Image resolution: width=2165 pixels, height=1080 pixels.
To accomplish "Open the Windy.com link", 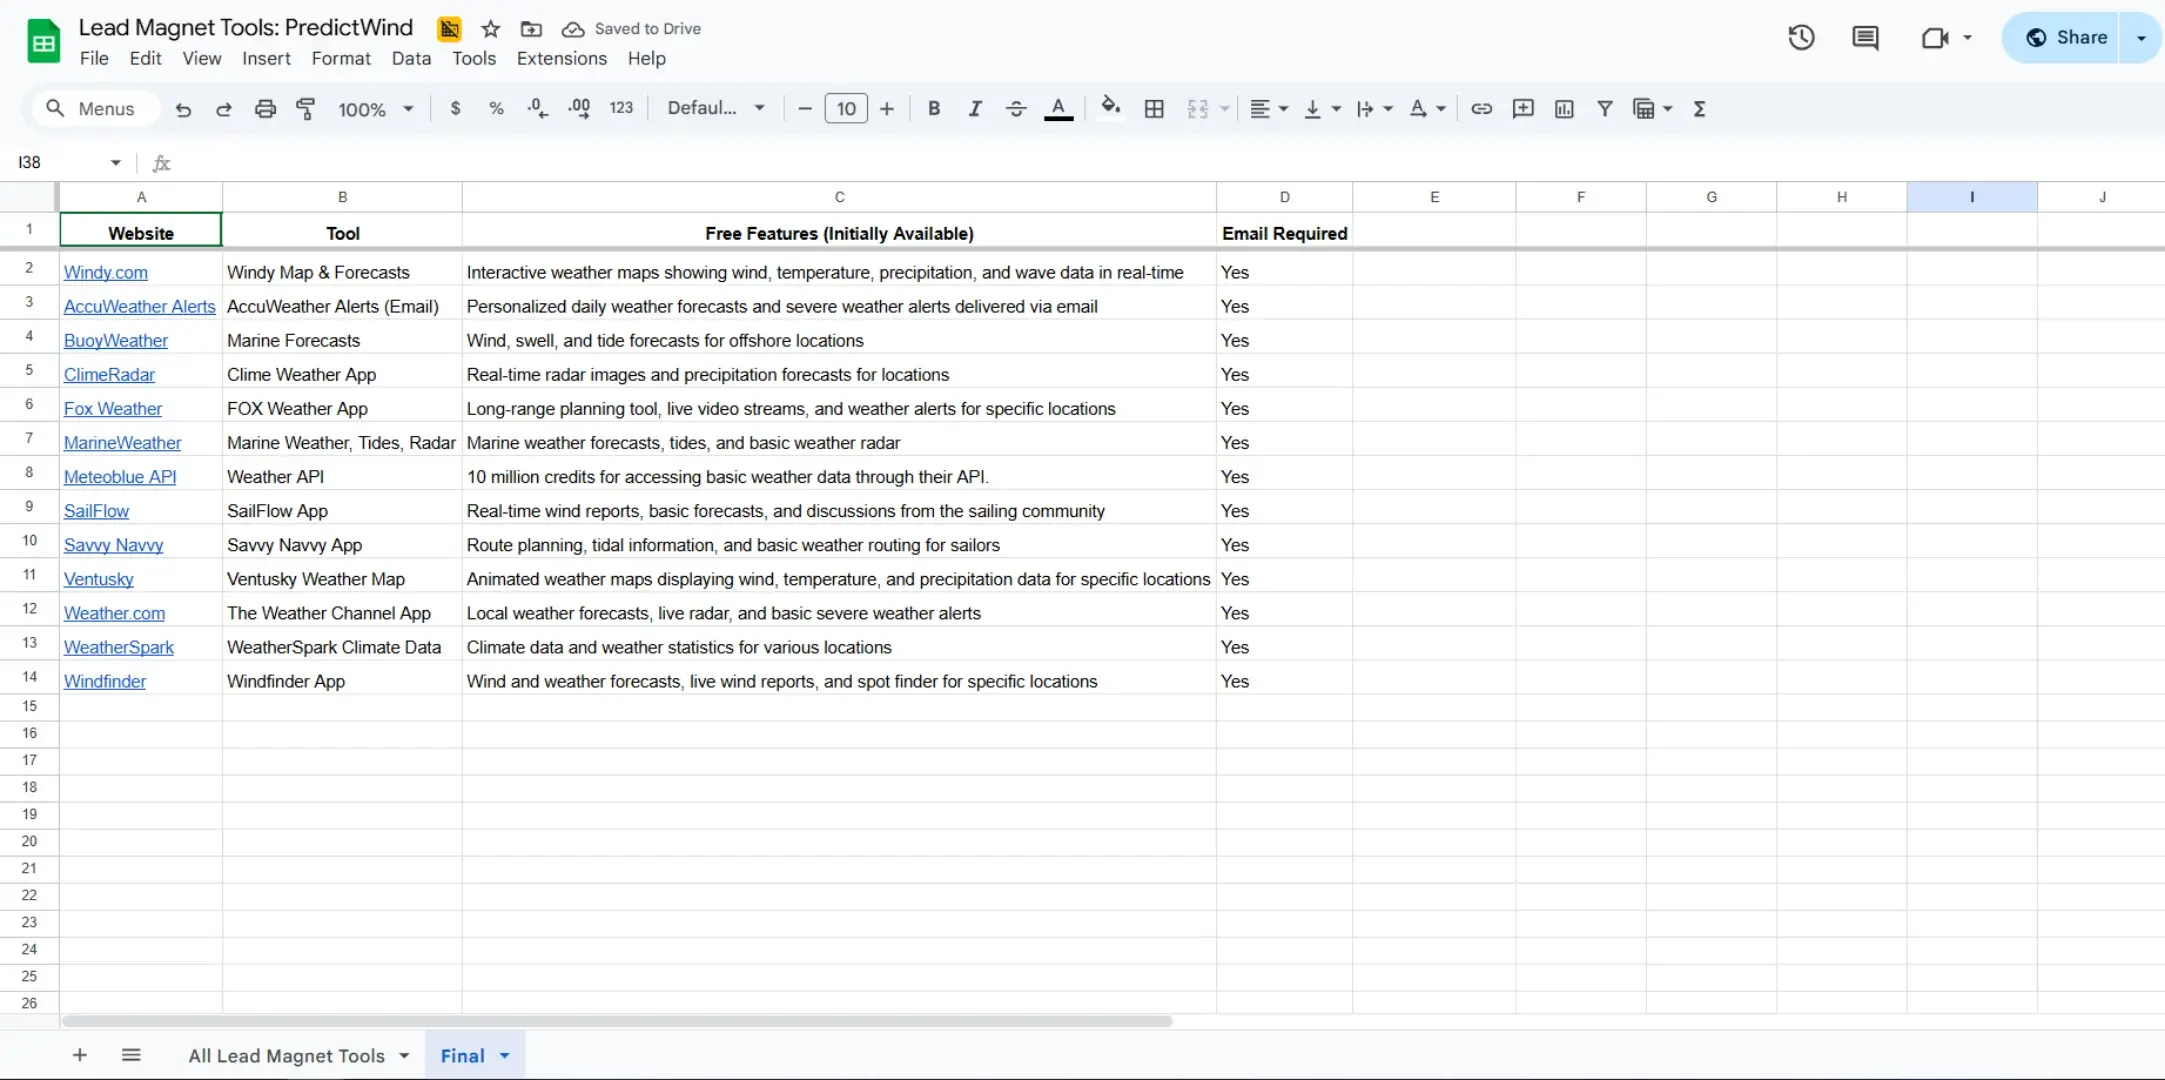I will click(106, 272).
